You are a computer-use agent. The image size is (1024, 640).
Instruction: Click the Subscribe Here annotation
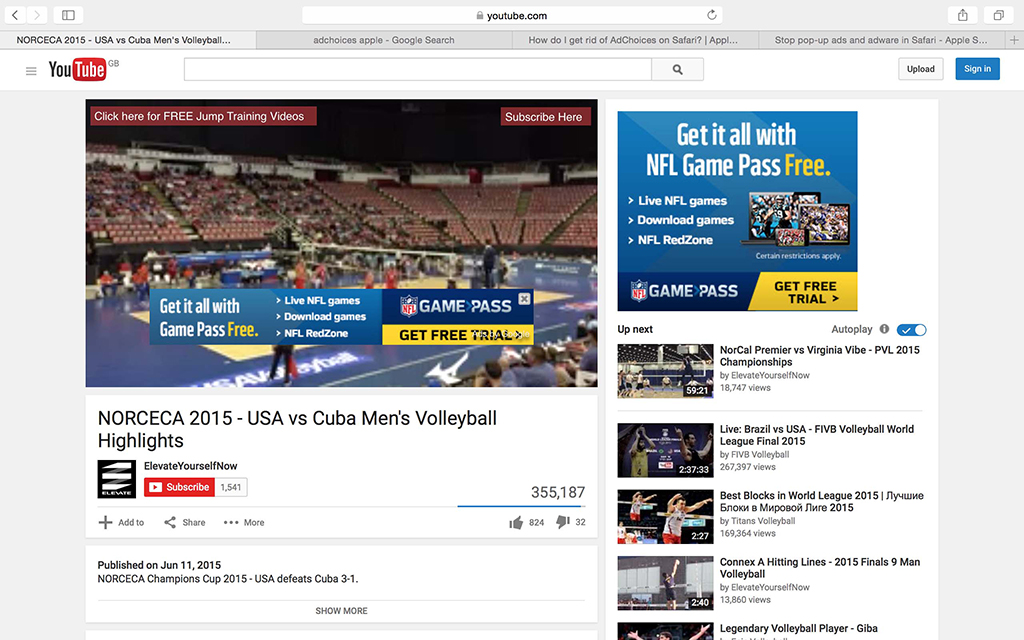[x=544, y=117]
